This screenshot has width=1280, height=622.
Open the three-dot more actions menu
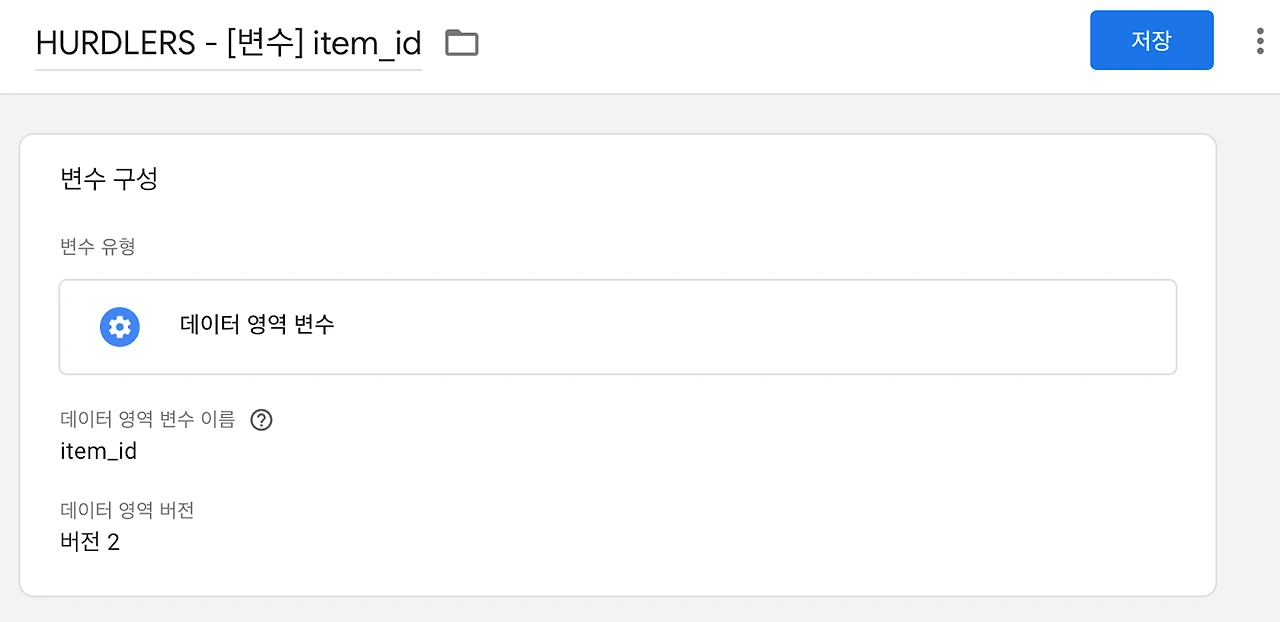(x=1259, y=40)
